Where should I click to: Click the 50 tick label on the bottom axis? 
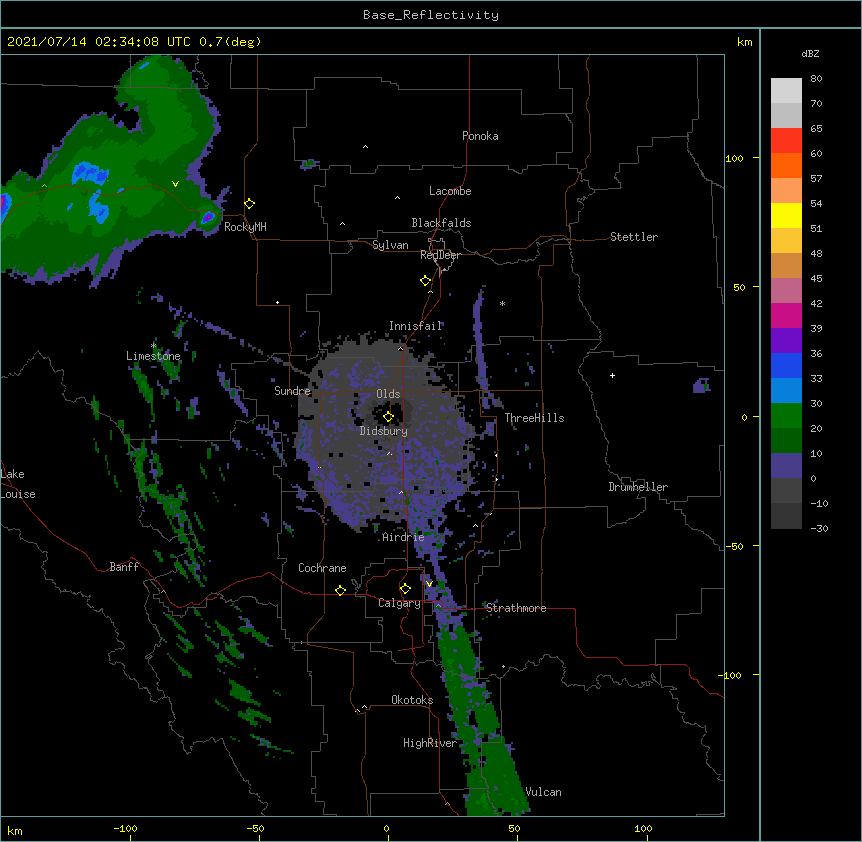[514, 828]
